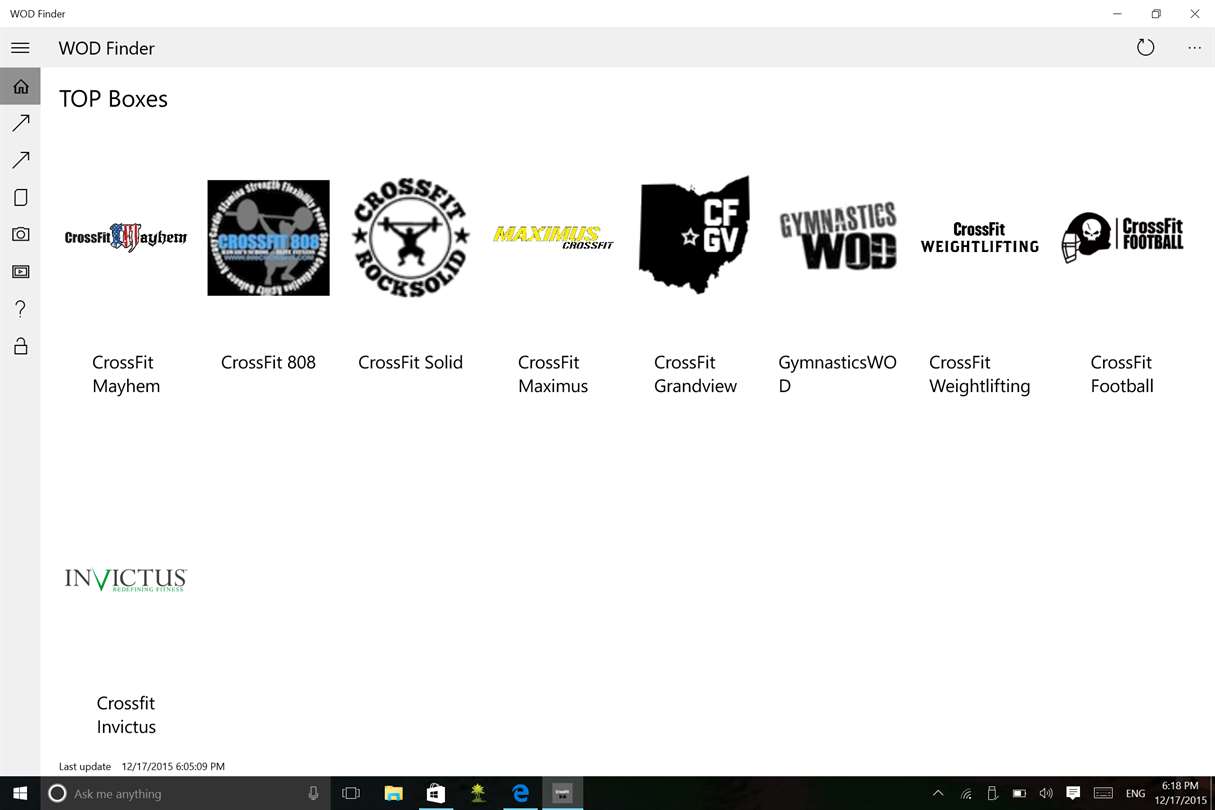Open the CFGV Ohio-shaped logo
This screenshot has height=810, width=1215.
[x=694, y=236]
